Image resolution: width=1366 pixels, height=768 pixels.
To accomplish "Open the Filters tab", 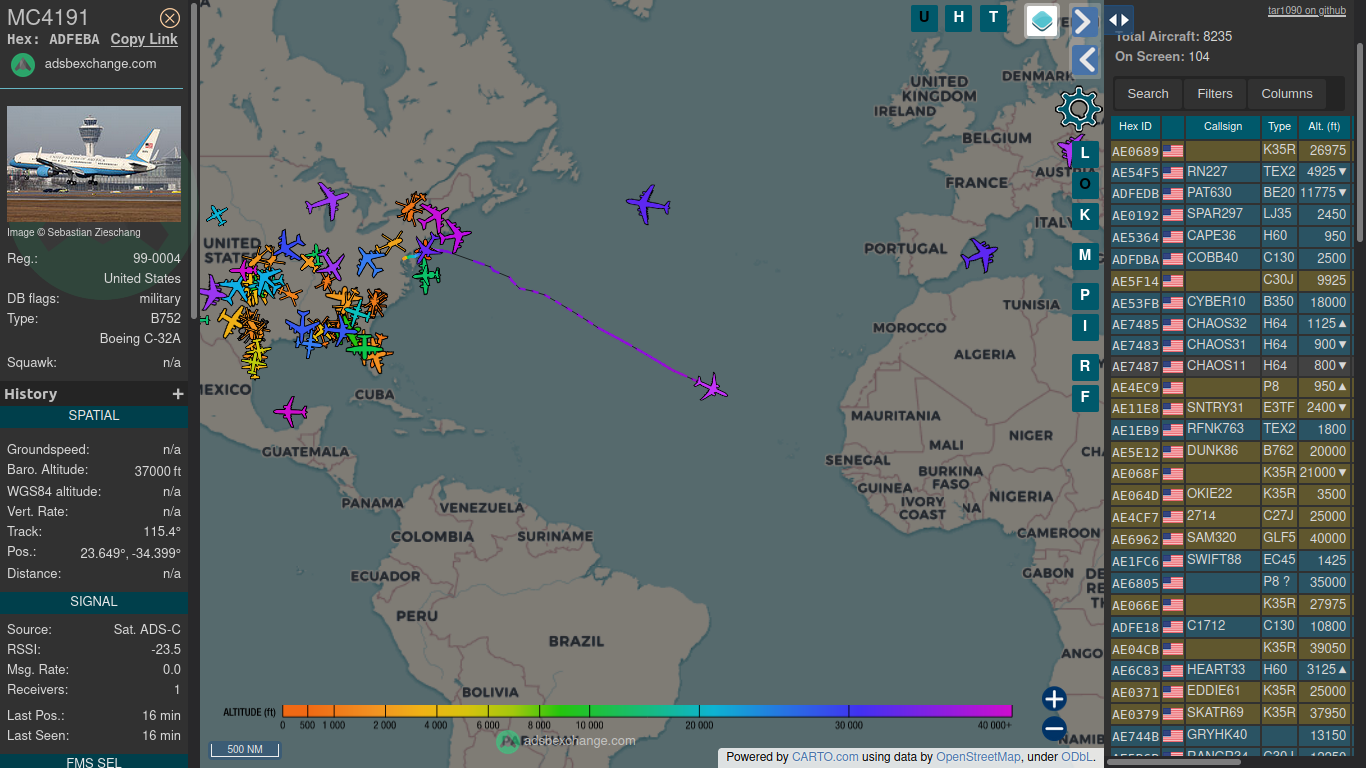I will pos(1215,94).
